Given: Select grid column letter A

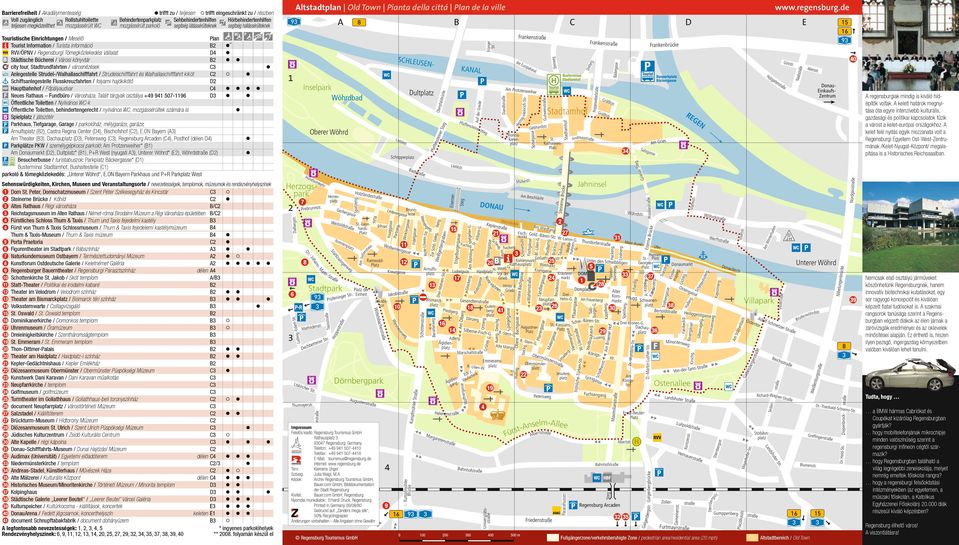Looking at the screenshot, I should click(341, 23).
